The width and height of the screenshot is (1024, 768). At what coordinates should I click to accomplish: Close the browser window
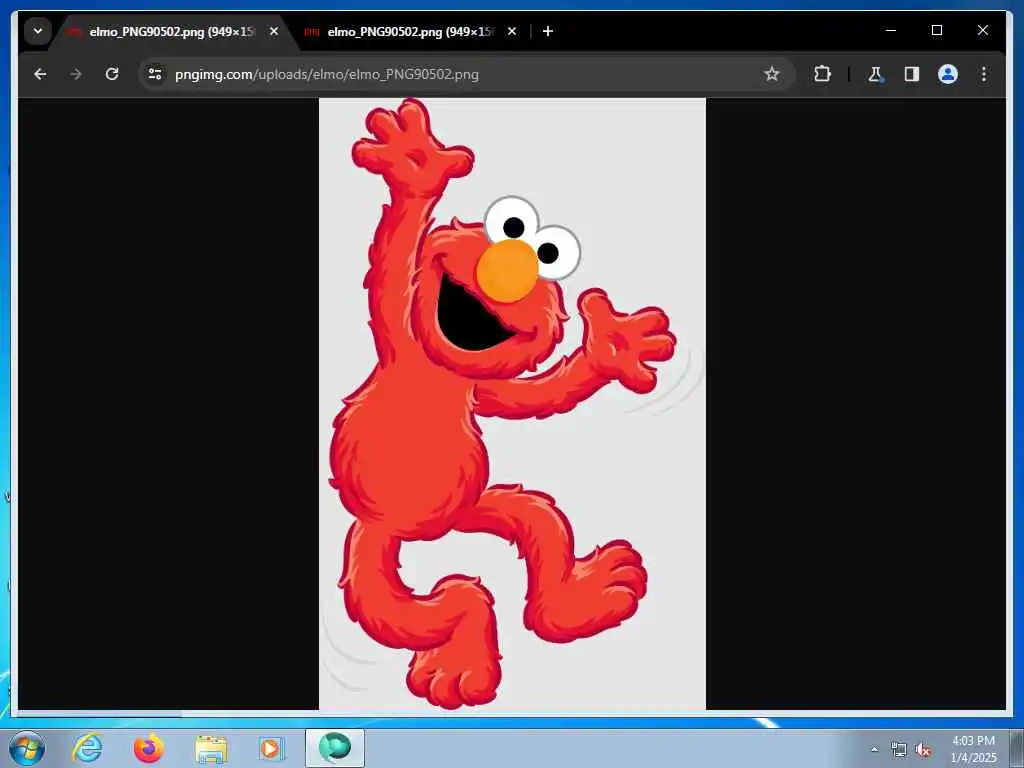983,31
